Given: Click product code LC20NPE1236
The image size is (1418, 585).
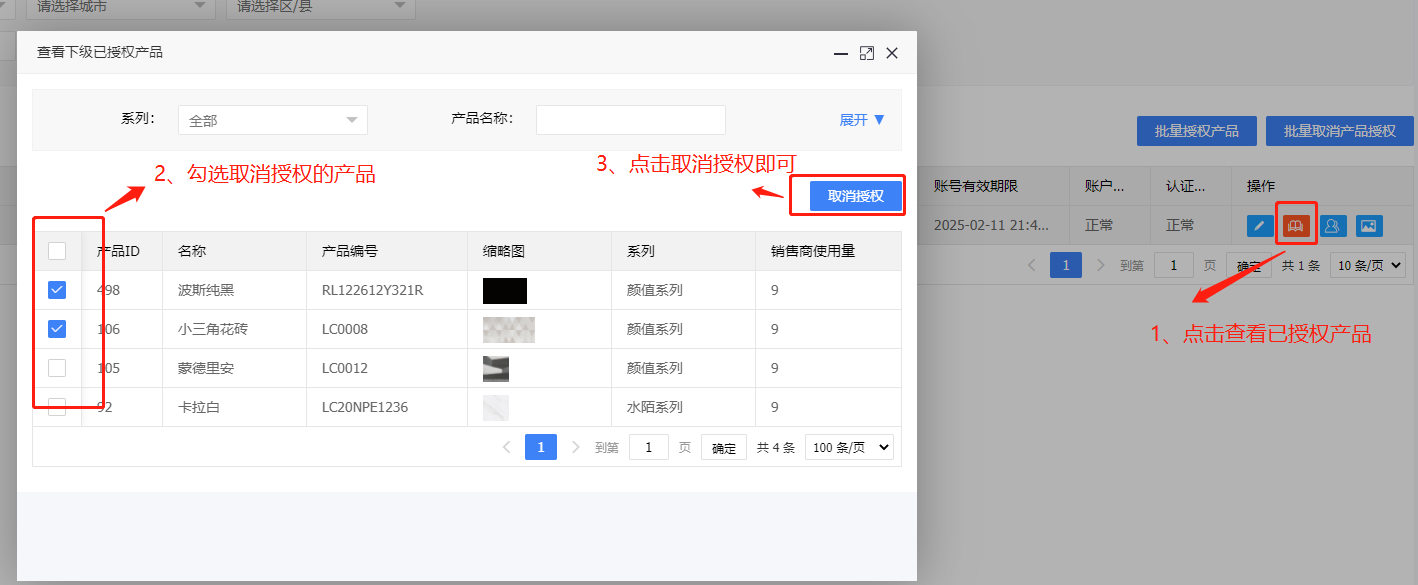Looking at the screenshot, I should [365, 407].
